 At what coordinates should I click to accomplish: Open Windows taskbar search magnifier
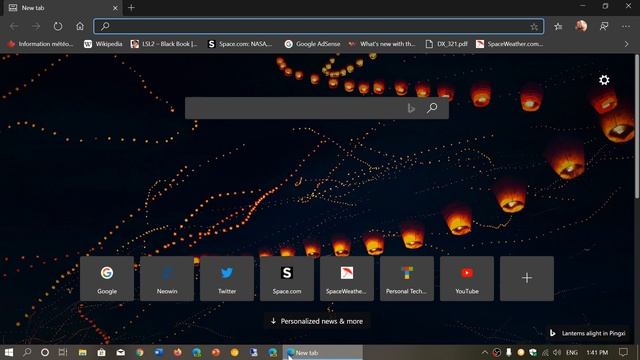click(x=27, y=352)
